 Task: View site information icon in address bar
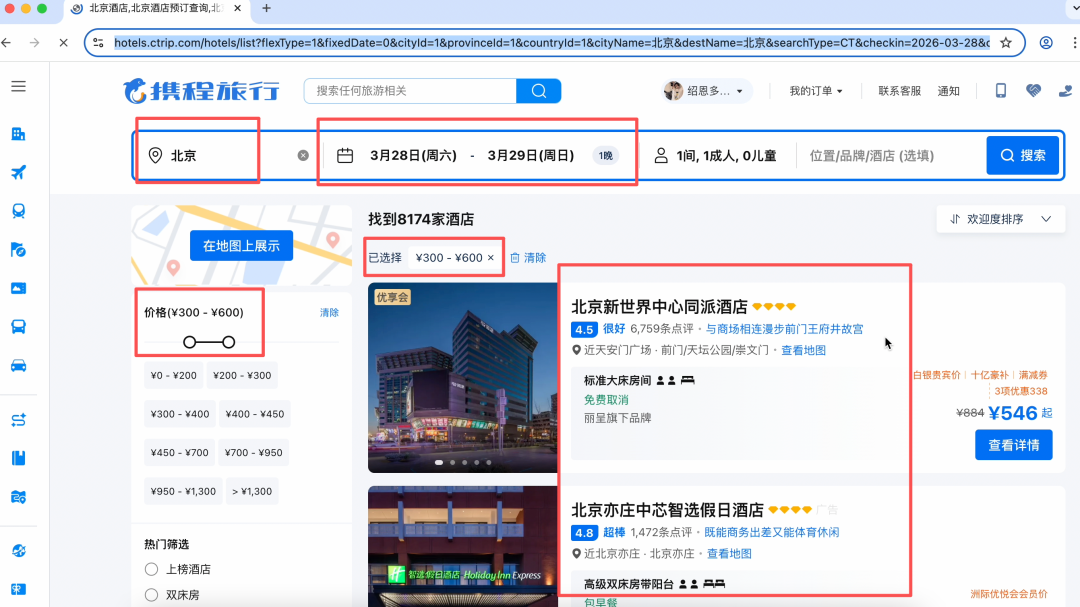pos(98,43)
